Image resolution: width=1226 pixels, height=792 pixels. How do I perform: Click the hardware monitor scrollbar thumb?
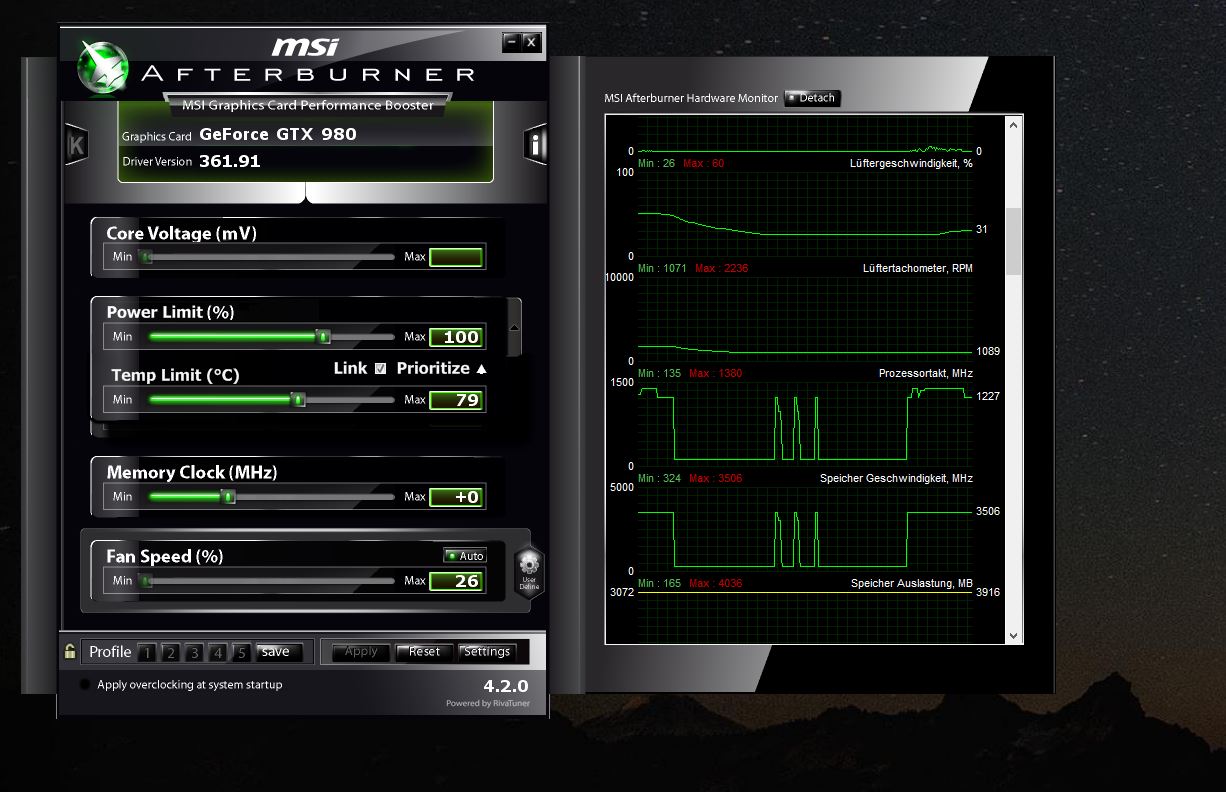pos(1014,241)
